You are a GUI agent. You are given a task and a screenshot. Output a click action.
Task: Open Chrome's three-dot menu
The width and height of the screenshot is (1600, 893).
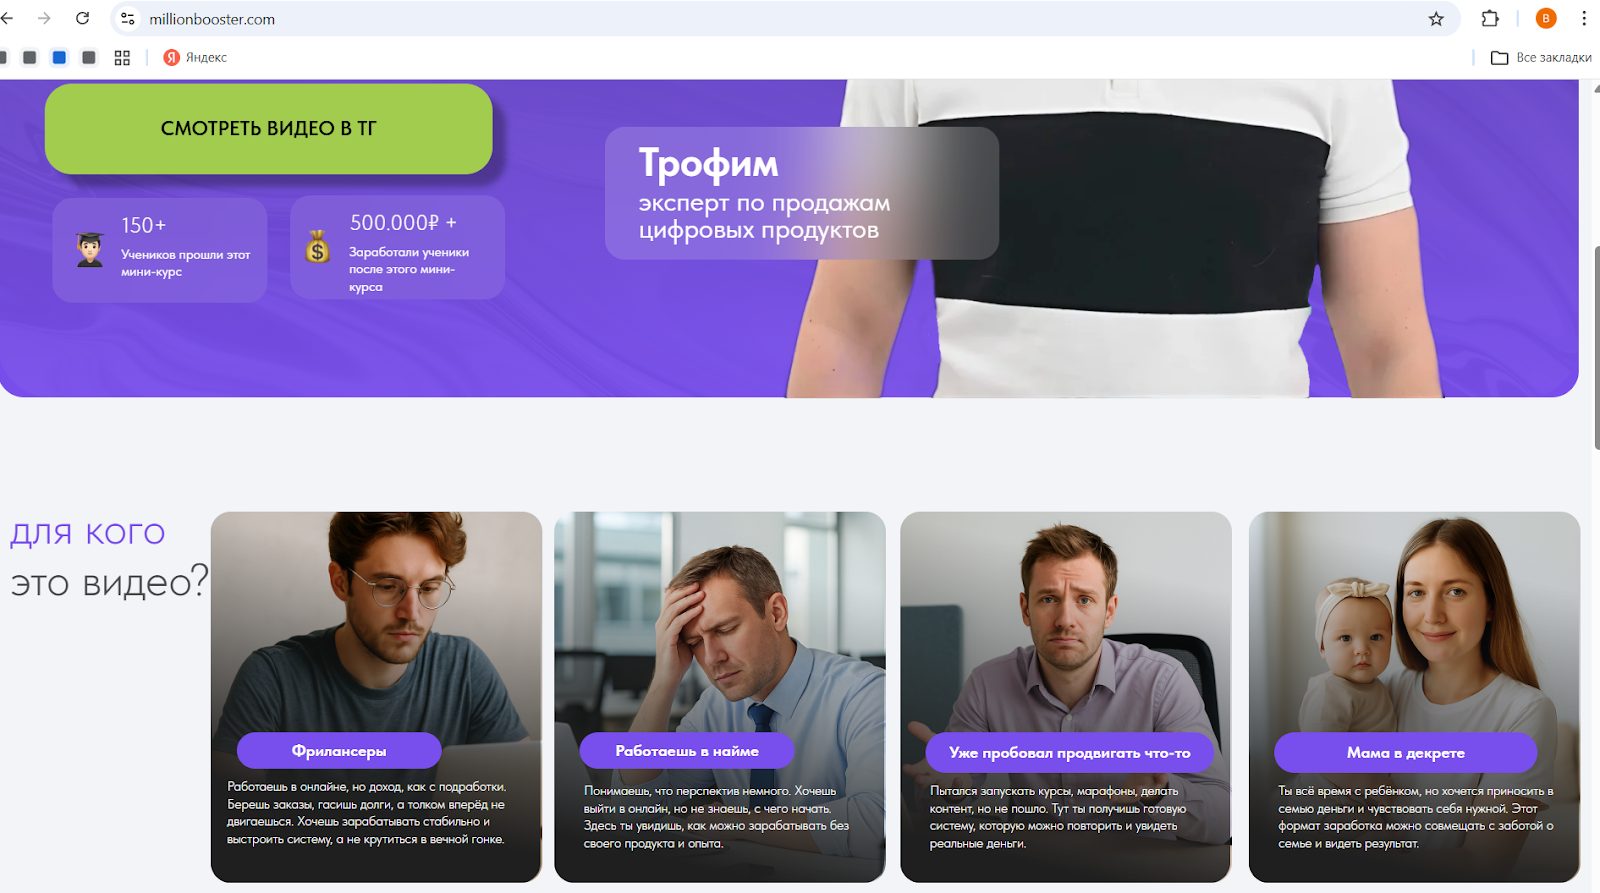point(1584,18)
